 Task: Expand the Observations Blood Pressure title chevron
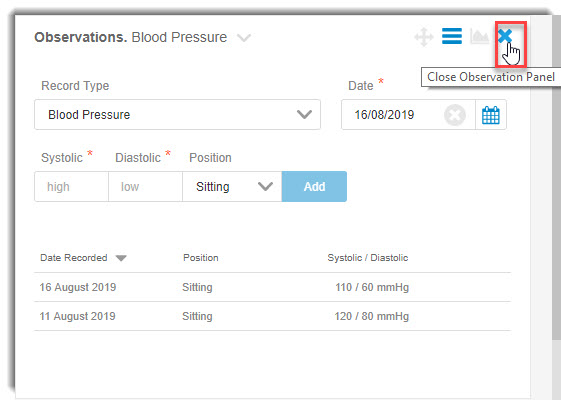point(244,38)
